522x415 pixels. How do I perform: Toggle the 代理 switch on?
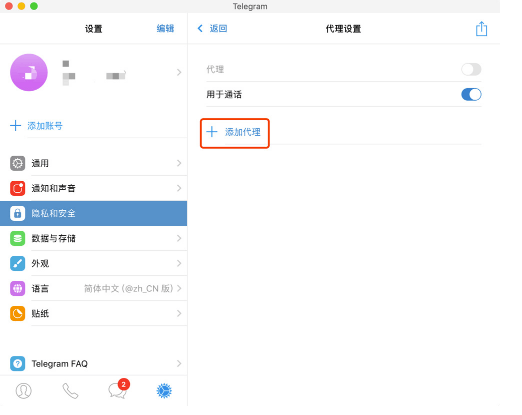coord(471,69)
